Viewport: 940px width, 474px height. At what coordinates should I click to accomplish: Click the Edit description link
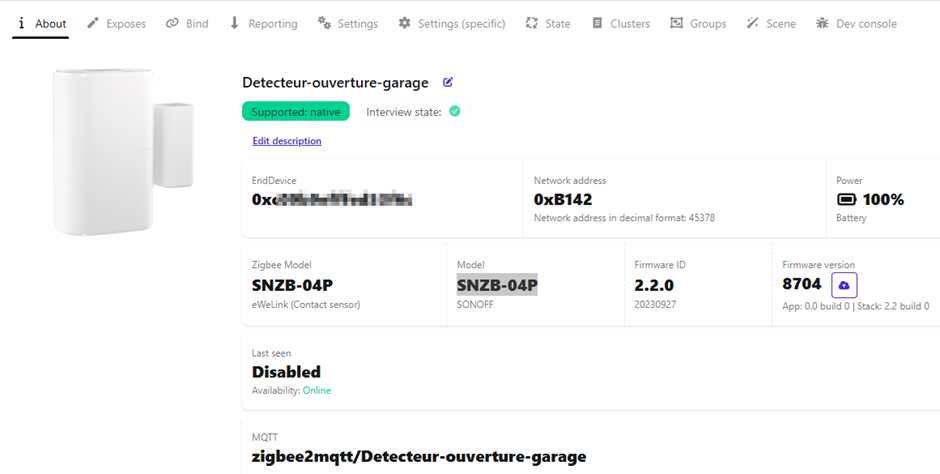click(x=287, y=141)
